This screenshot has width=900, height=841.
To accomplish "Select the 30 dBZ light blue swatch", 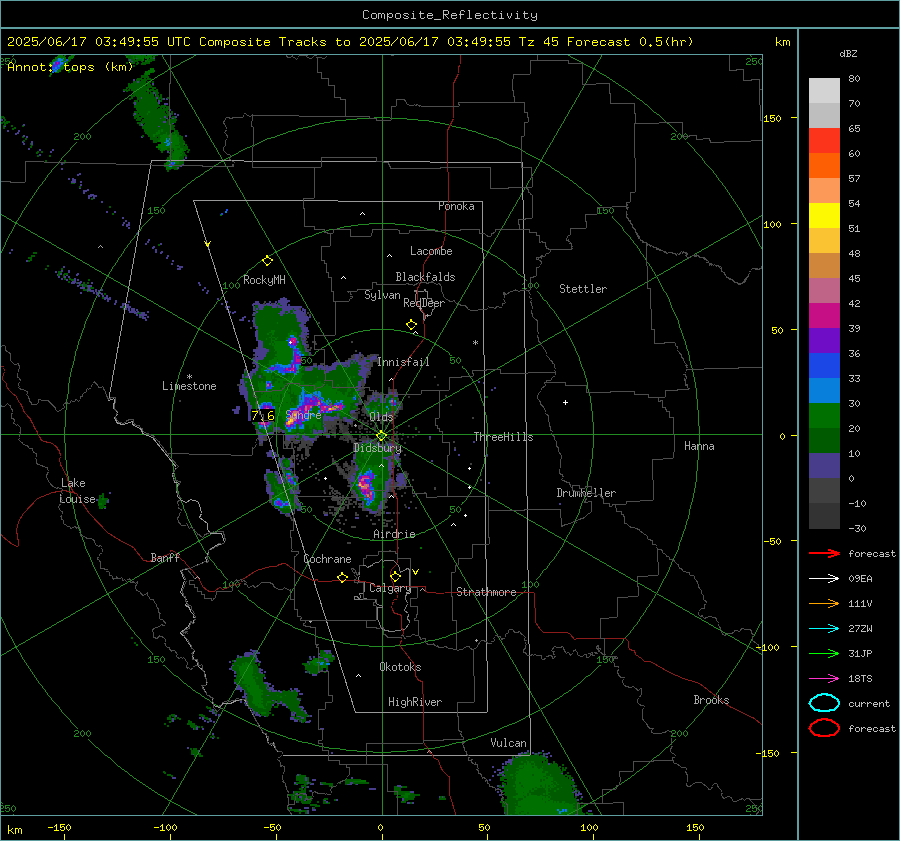I will coord(824,390).
